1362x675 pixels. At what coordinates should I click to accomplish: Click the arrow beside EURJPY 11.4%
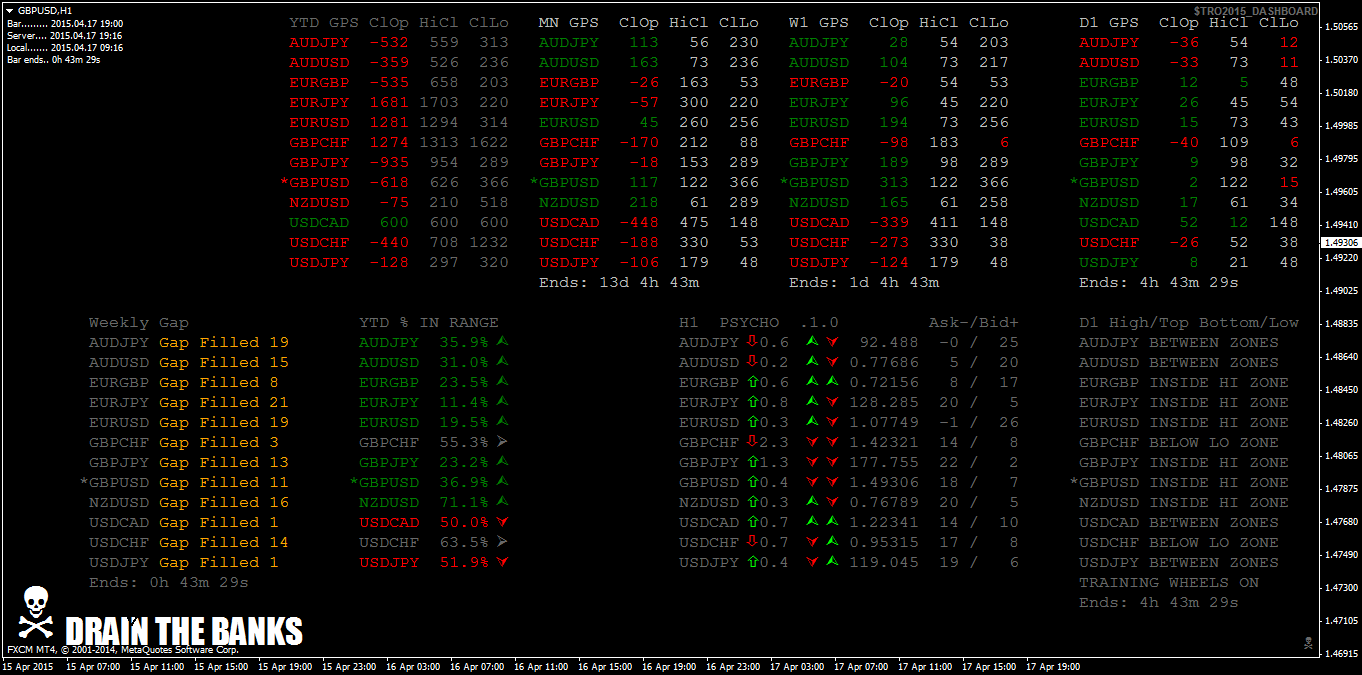(x=503, y=402)
